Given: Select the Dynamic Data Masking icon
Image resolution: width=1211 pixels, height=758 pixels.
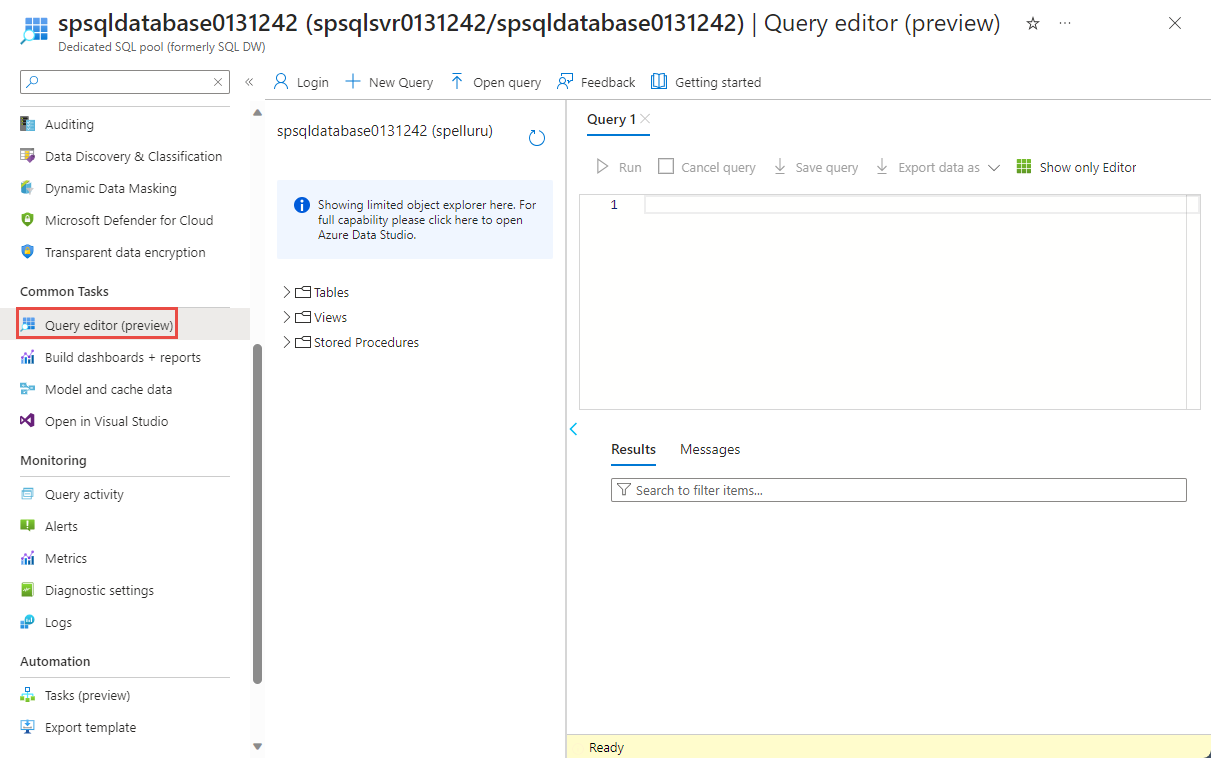Looking at the screenshot, I should [x=28, y=189].
